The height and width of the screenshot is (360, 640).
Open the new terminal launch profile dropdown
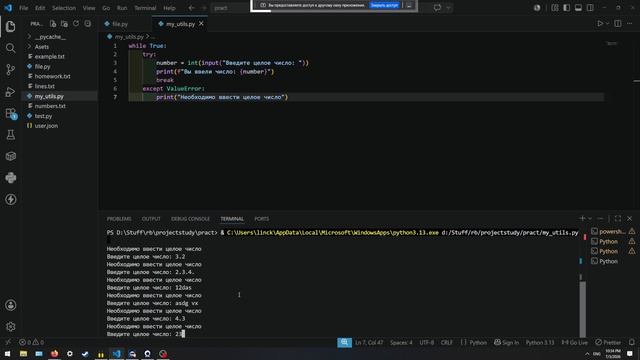[x=590, y=219]
